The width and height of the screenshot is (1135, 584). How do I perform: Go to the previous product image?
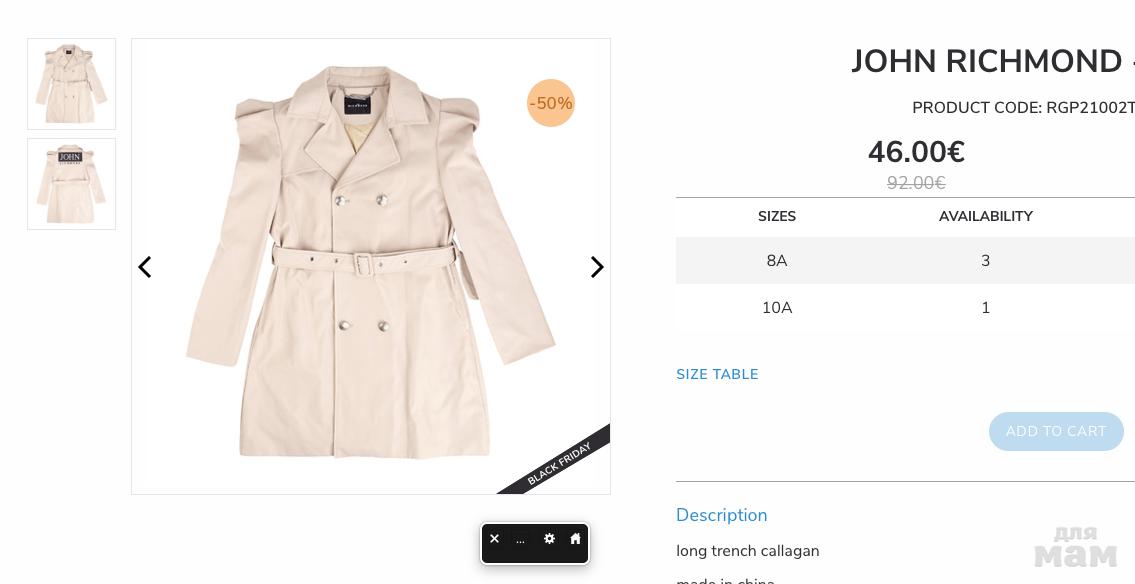(145, 267)
